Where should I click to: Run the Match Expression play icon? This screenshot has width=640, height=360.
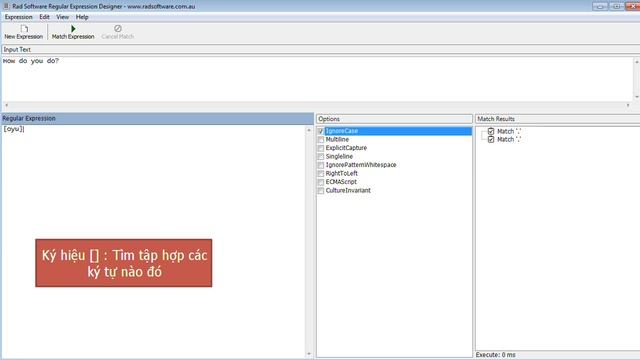(x=73, y=29)
